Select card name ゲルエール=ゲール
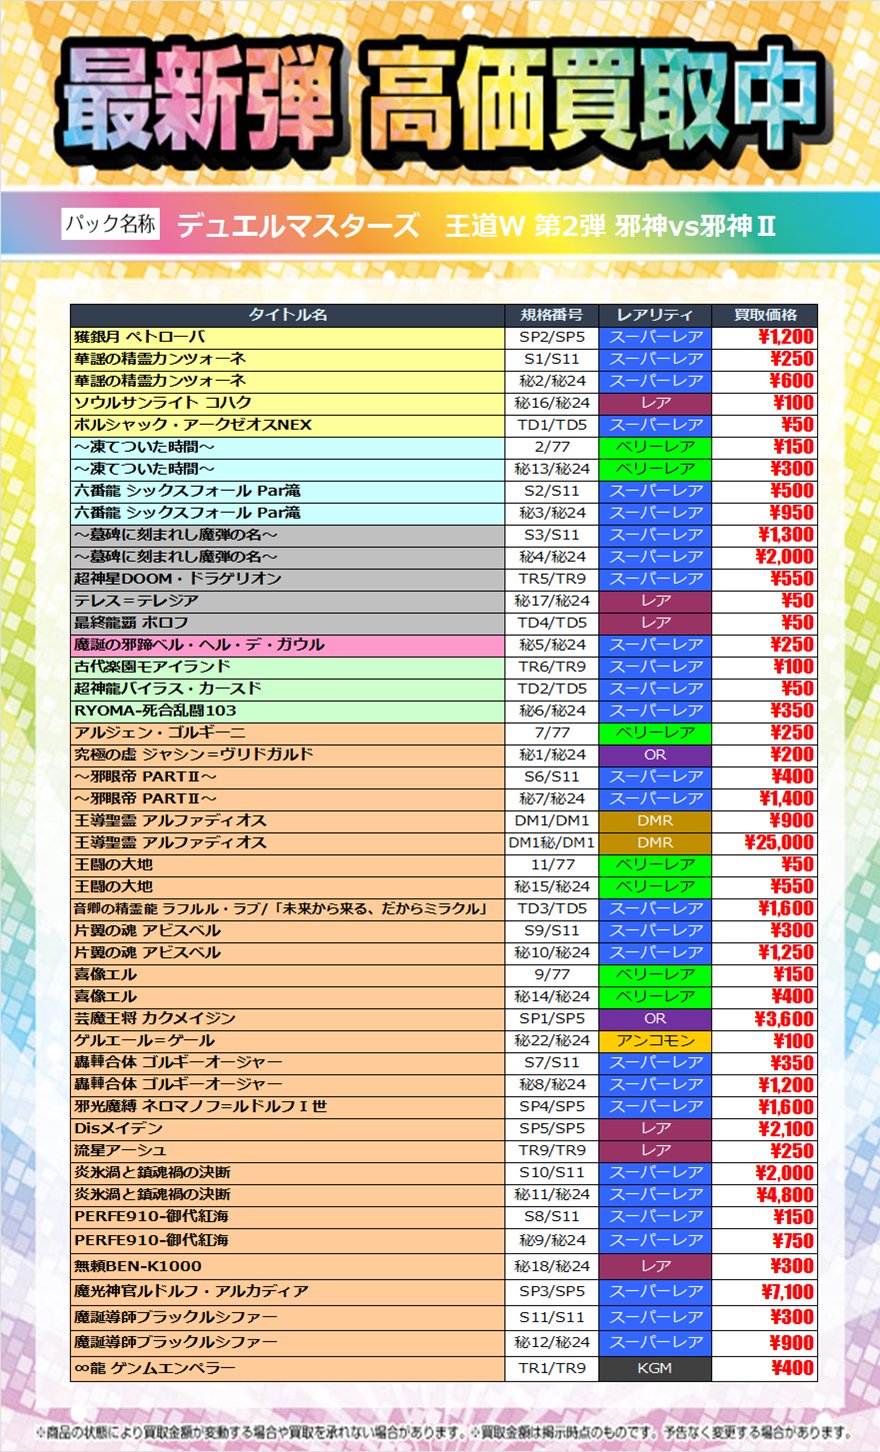 coord(144,1041)
